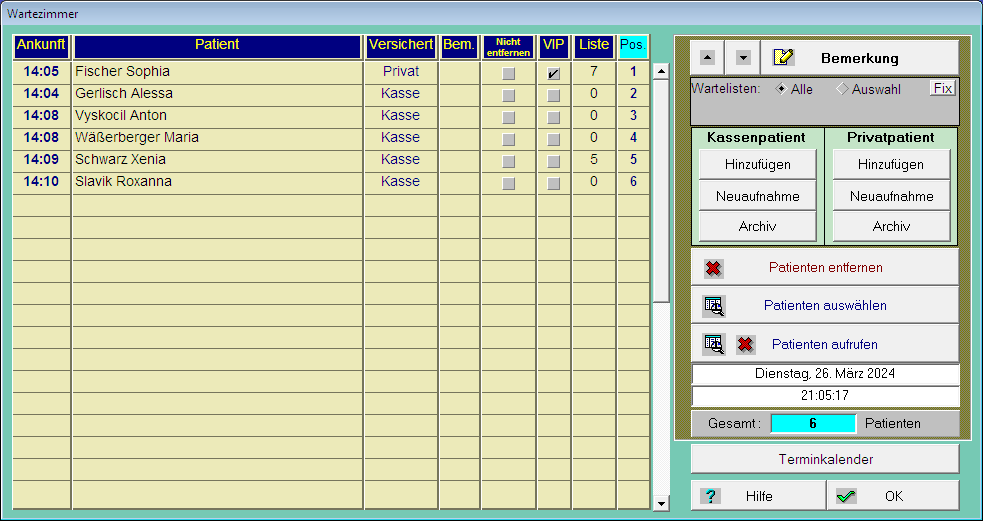Image resolution: width=983 pixels, height=521 pixels.
Task: Uncheck VIP checkbox for Fischer Sophia
Action: click(553, 74)
